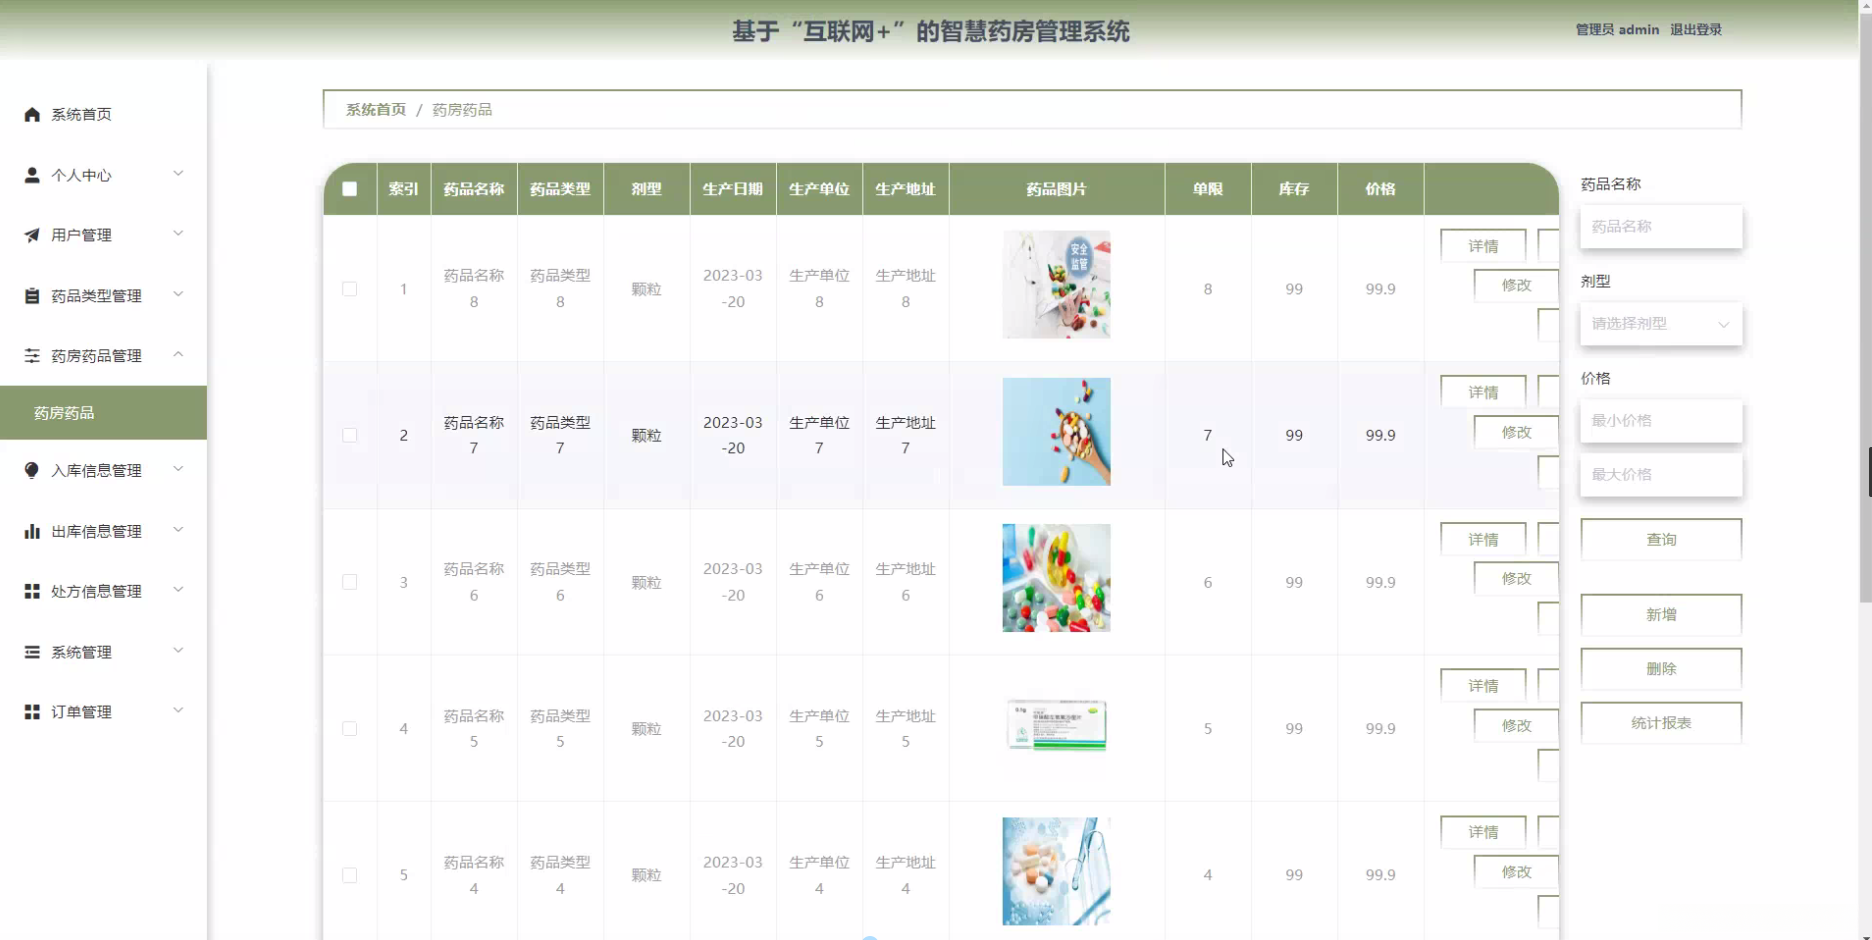Open the 请选择剂型 dropdown
The image size is (1872, 940).
point(1661,324)
